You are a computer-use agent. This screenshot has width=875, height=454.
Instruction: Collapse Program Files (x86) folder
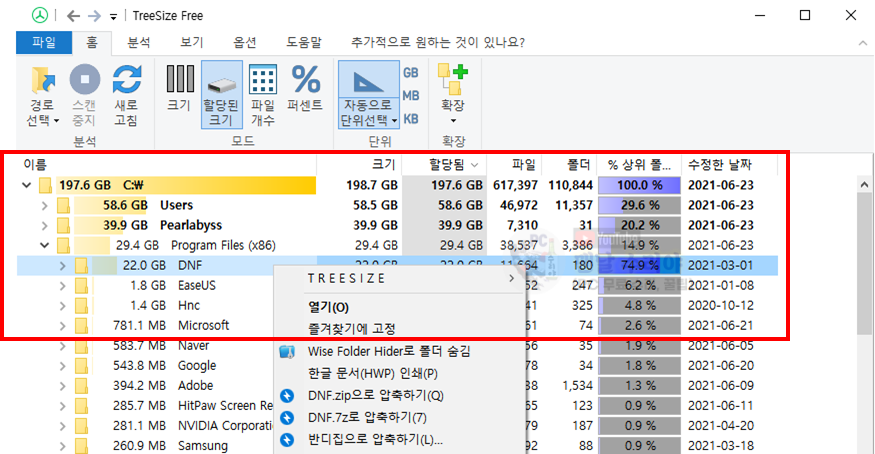pyautogui.click(x=45, y=245)
